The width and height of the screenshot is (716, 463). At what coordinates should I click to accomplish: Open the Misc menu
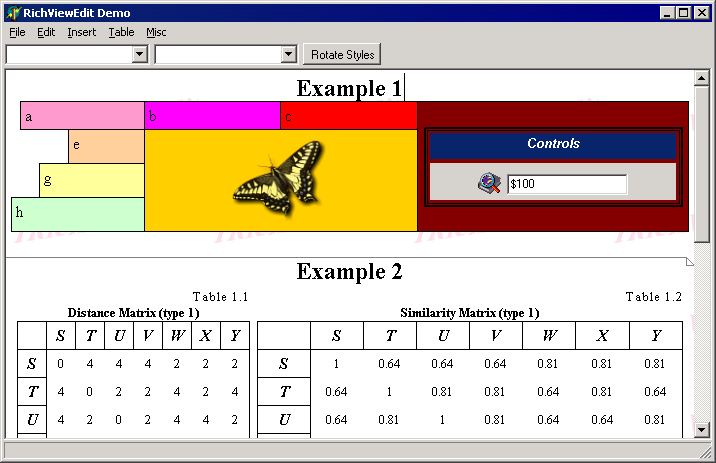156,32
